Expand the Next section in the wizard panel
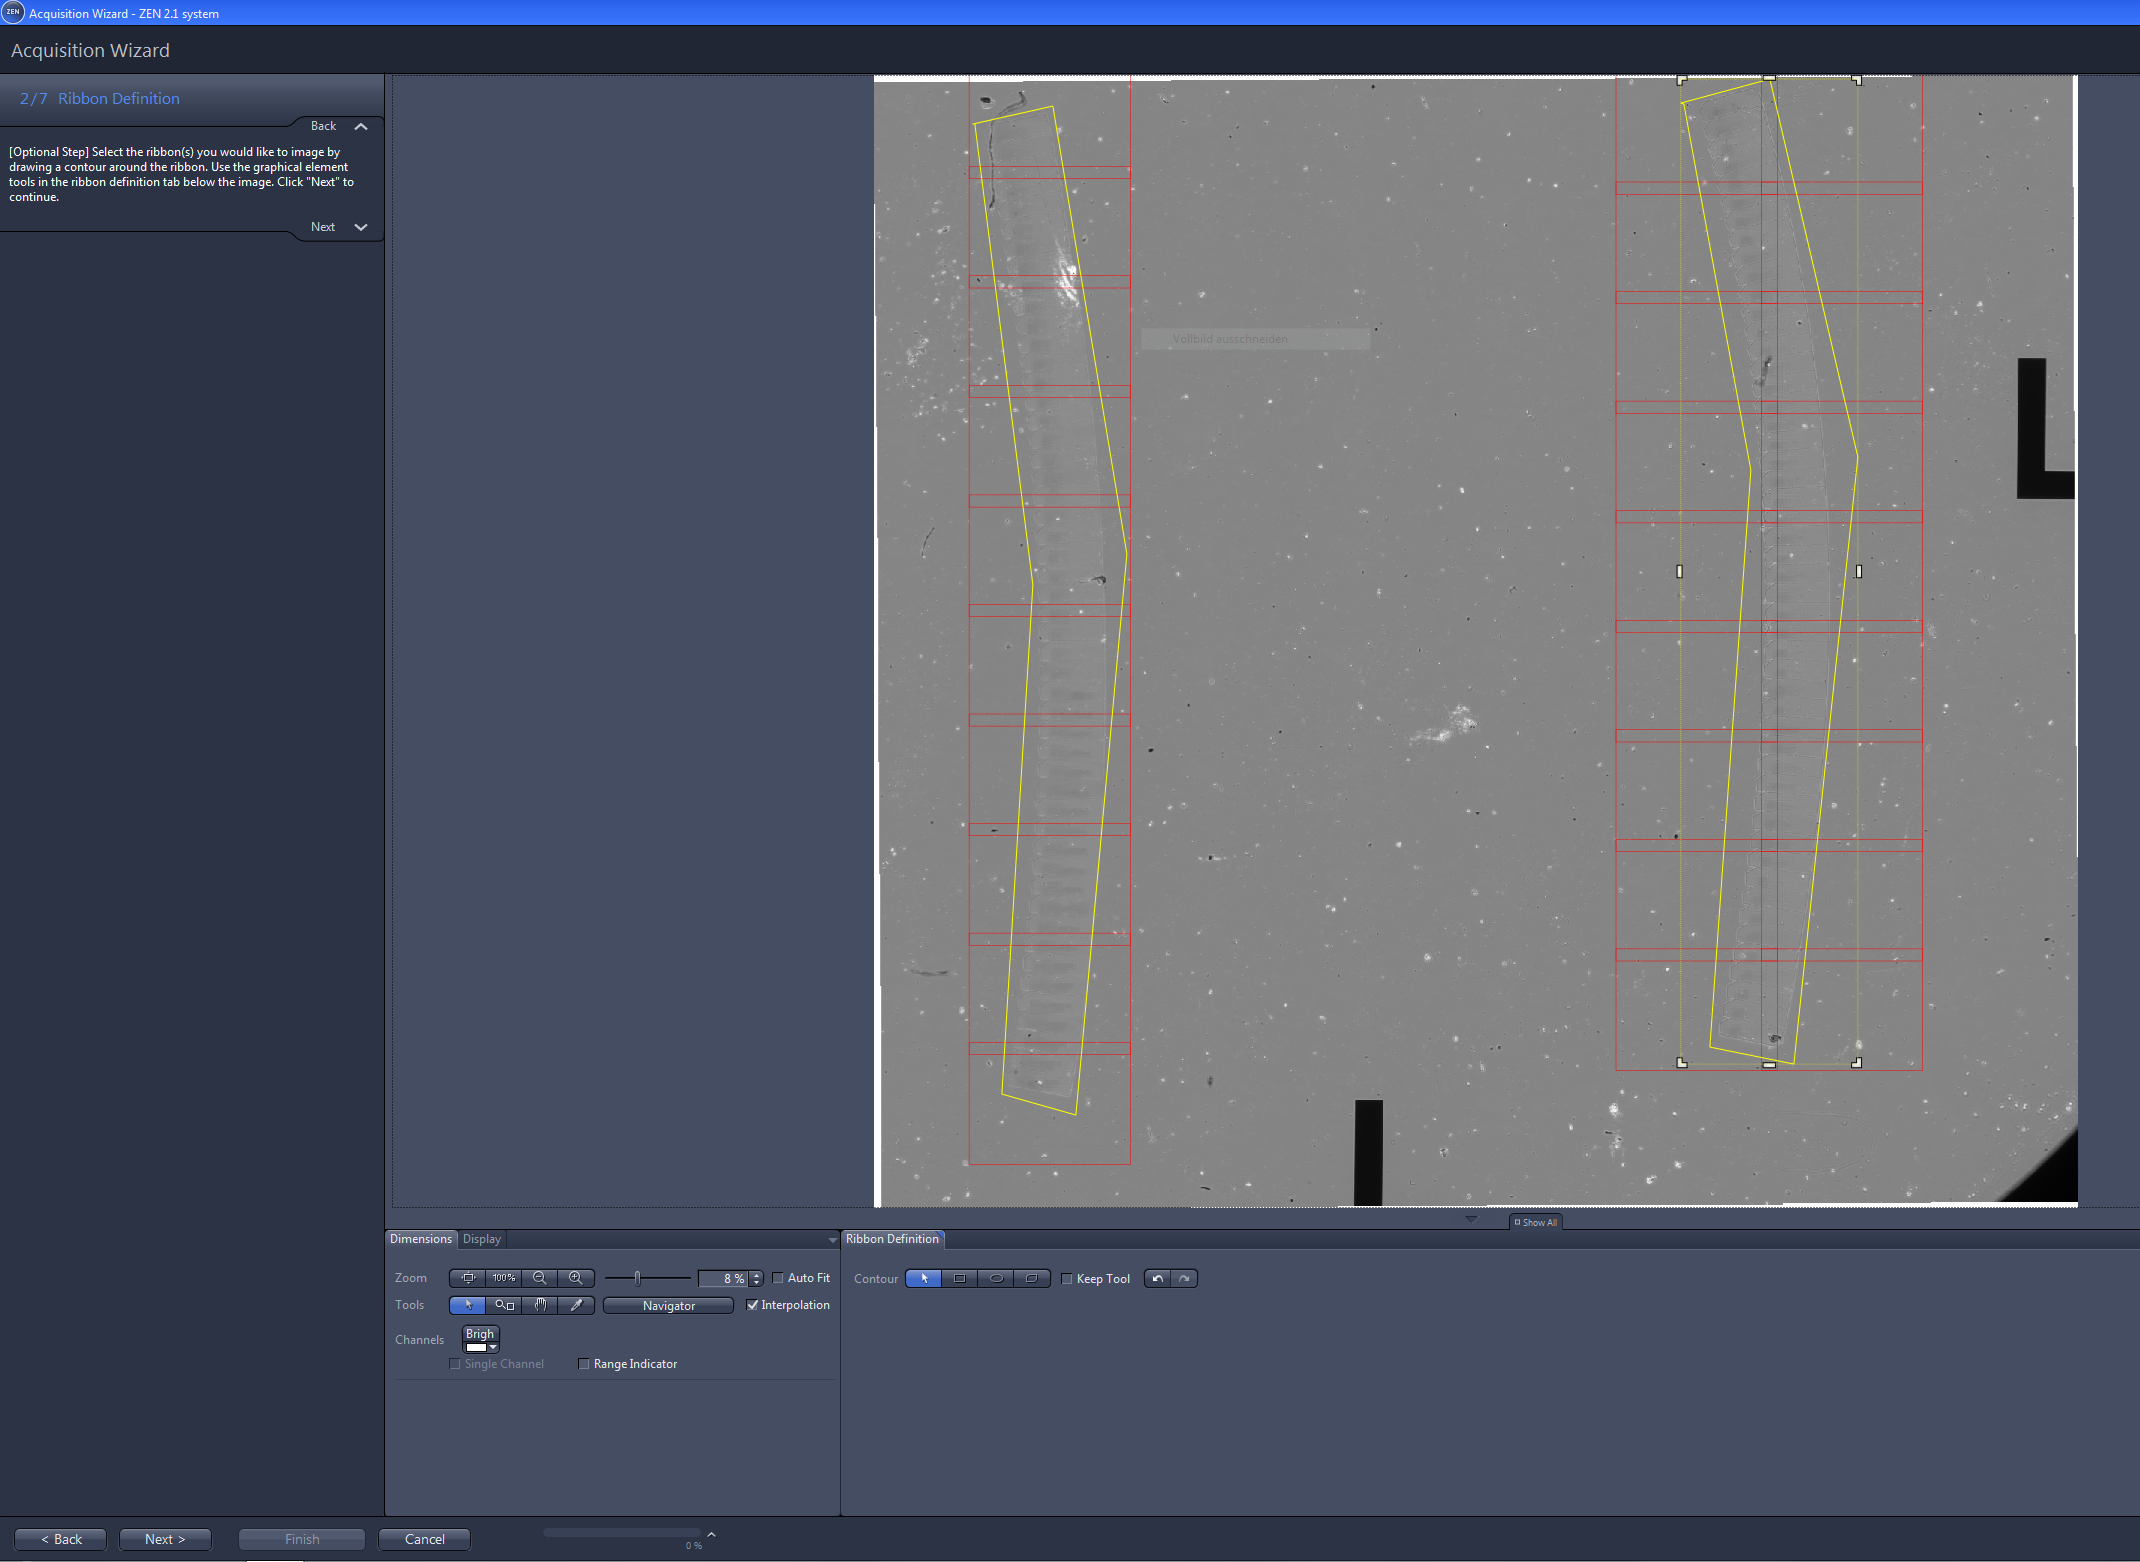Image resolution: width=2140 pixels, height=1562 pixels. click(361, 227)
